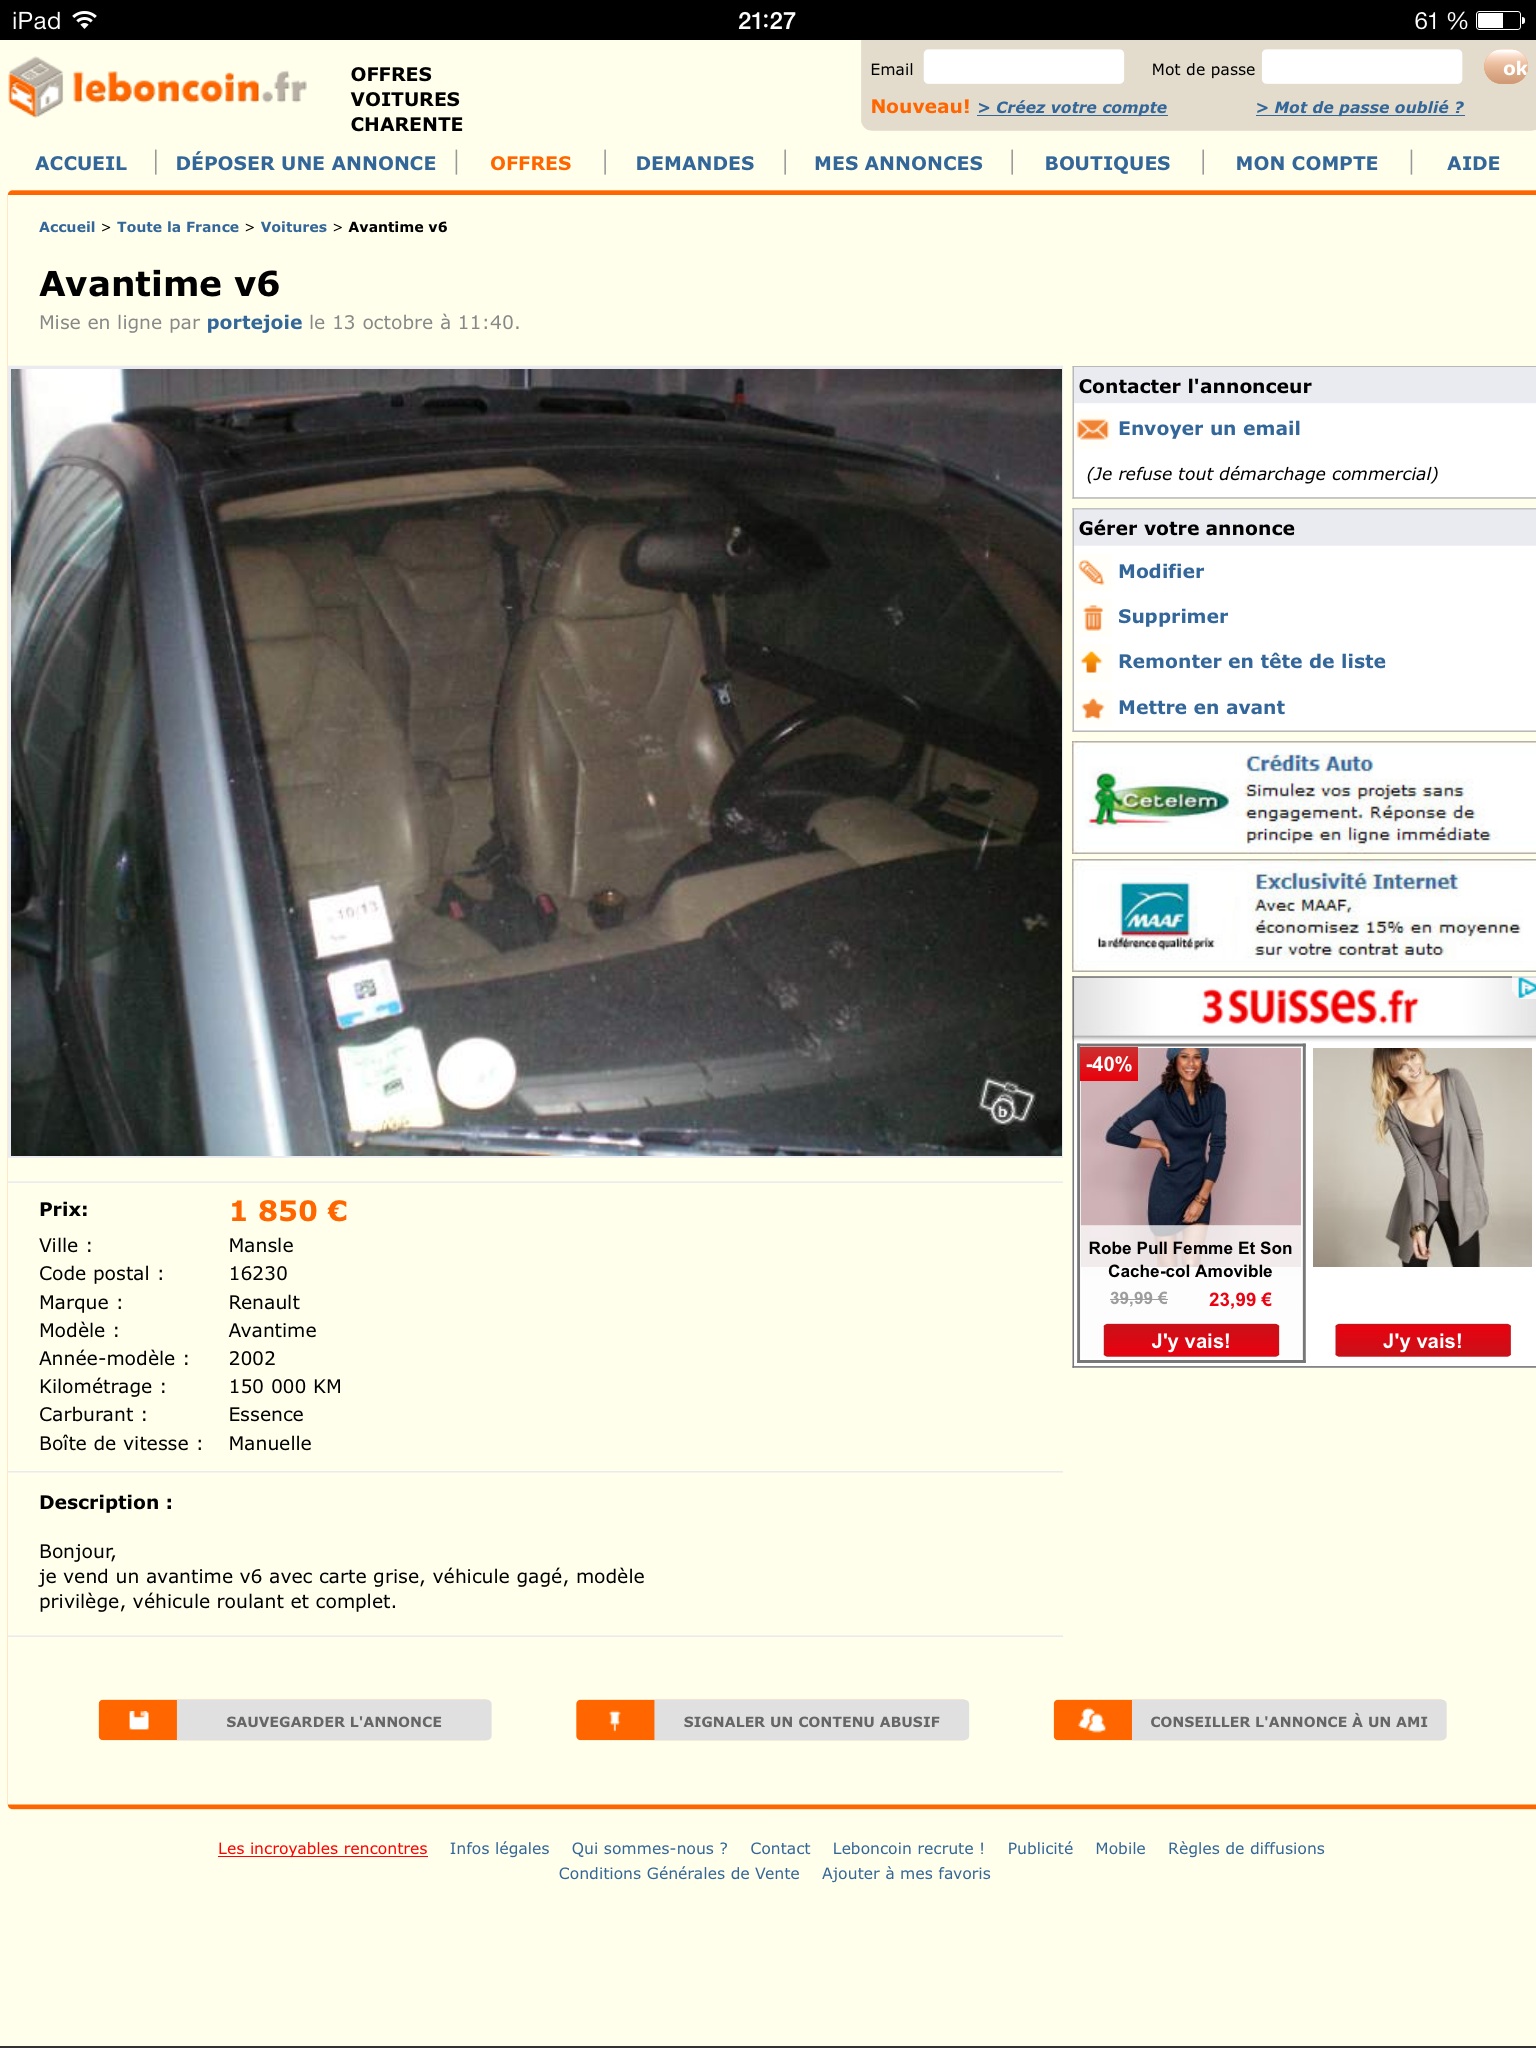This screenshot has width=1536, height=2048.
Task: Click the trash bin icon beside Supprimer
Action: pos(1093,617)
